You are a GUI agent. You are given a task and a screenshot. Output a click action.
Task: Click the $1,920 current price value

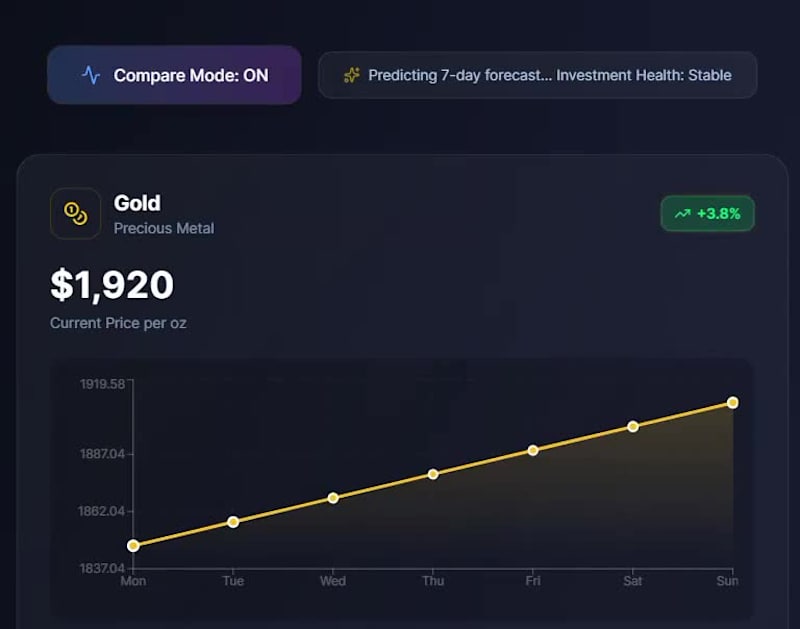[x=112, y=285]
